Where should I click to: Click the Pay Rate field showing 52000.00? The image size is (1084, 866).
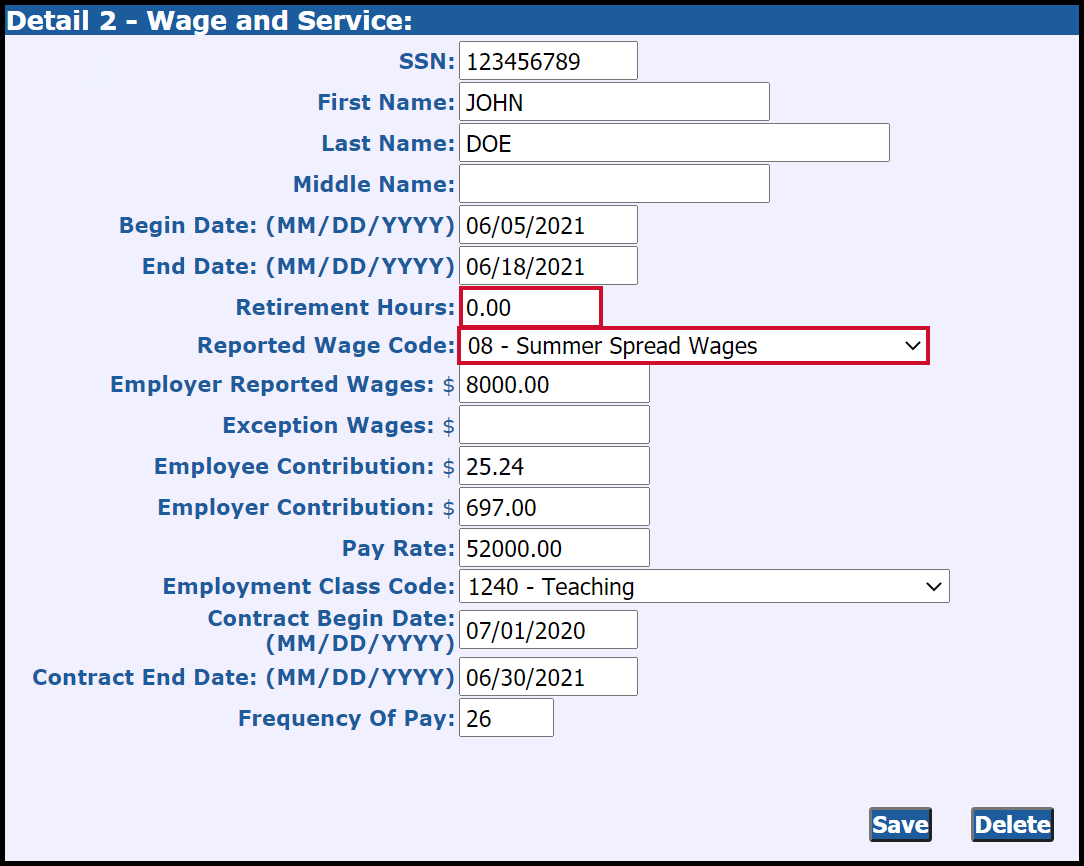553,547
